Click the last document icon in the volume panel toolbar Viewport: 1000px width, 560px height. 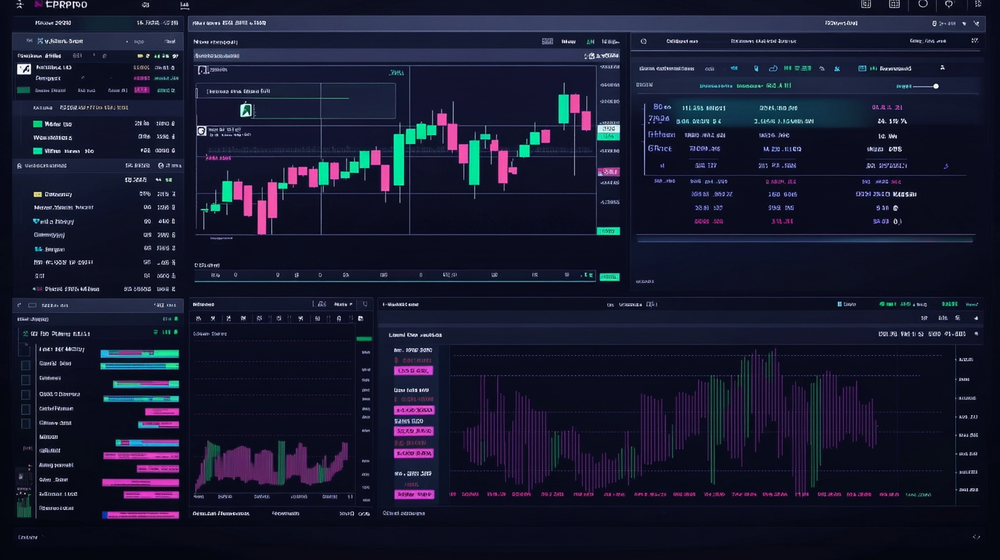point(360,318)
